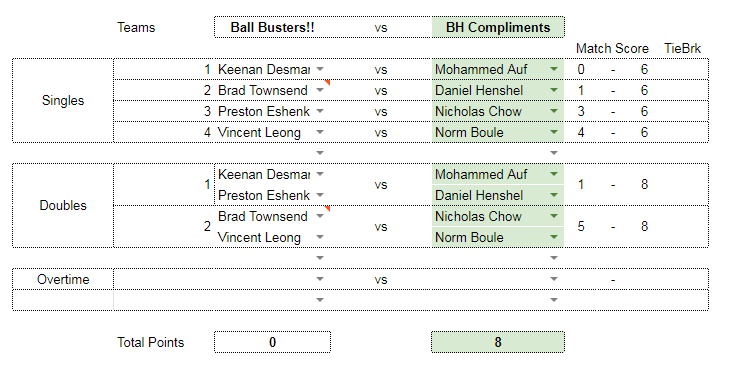Open dropdown arrow beside Mohammed Auf in Singles
Image resolution: width=734 pixels, height=383 pixels.
tap(554, 69)
